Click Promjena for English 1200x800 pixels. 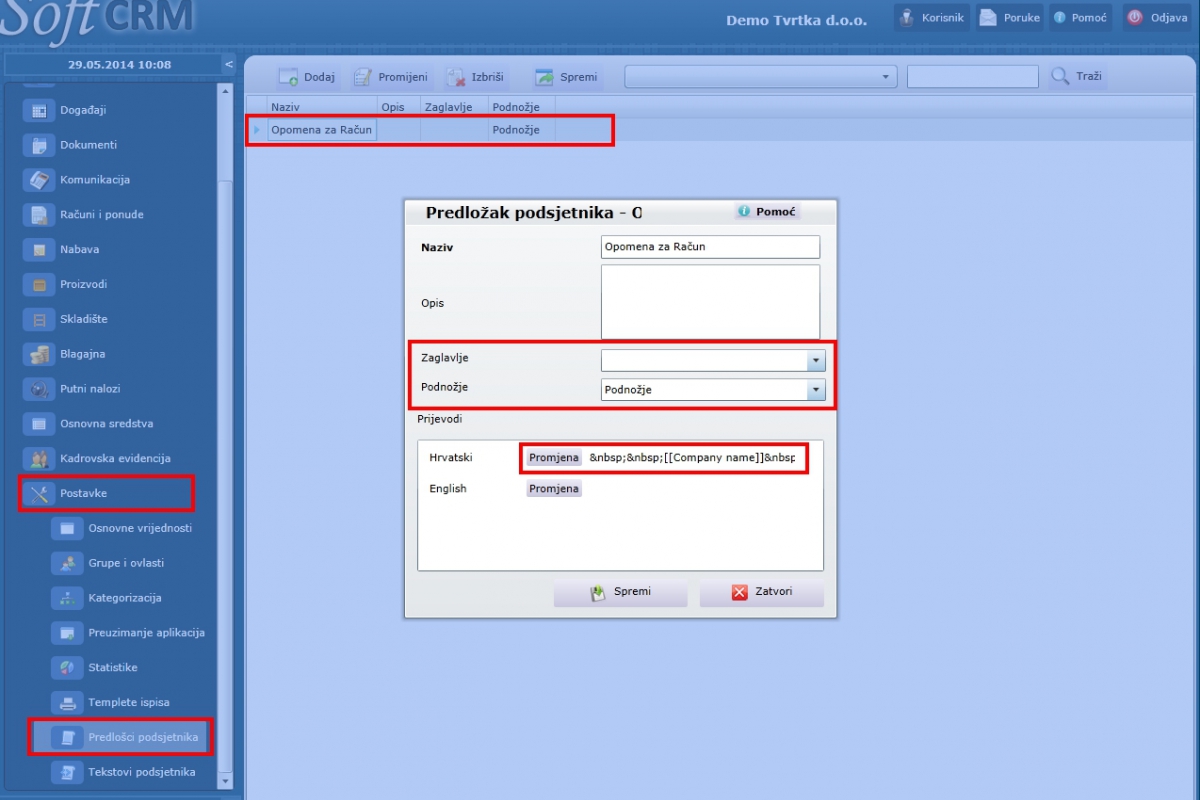point(554,489)
